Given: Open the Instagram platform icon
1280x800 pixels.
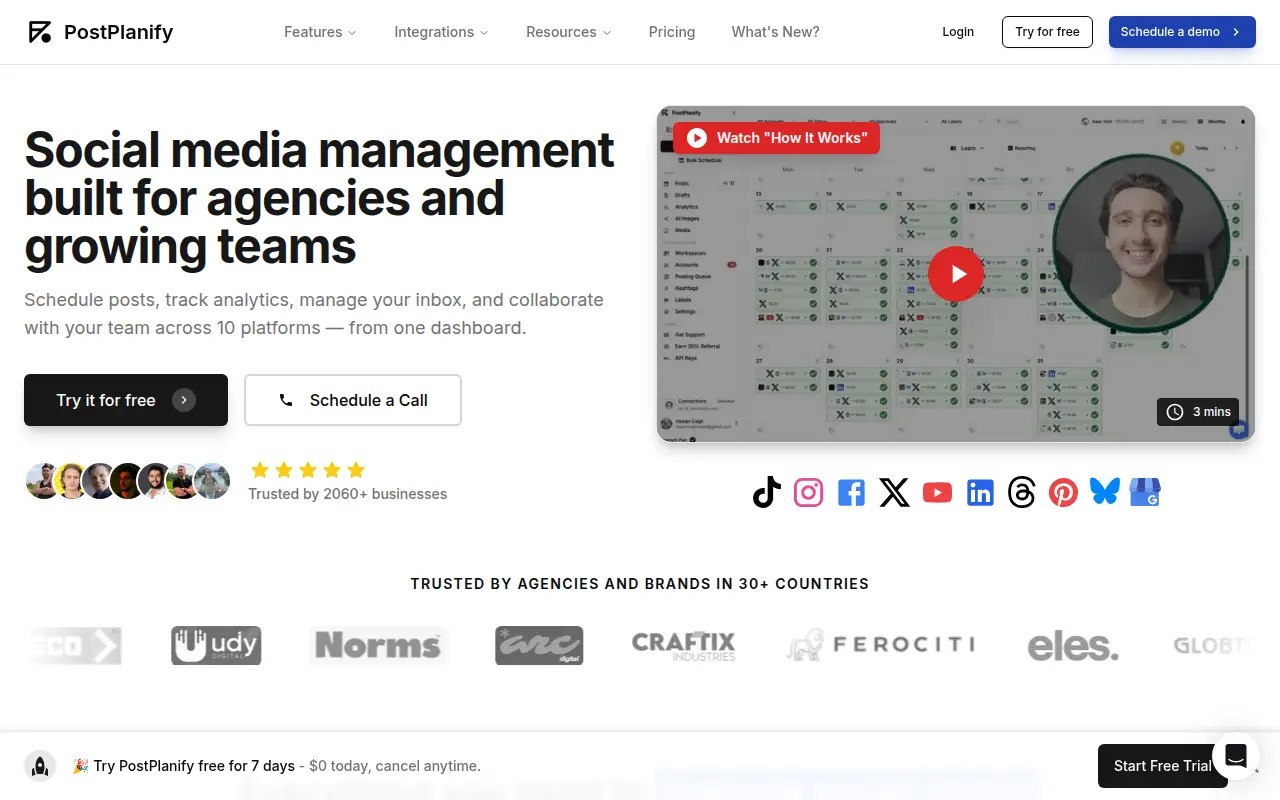Looking at the screenshot, I should click(809, 492).
